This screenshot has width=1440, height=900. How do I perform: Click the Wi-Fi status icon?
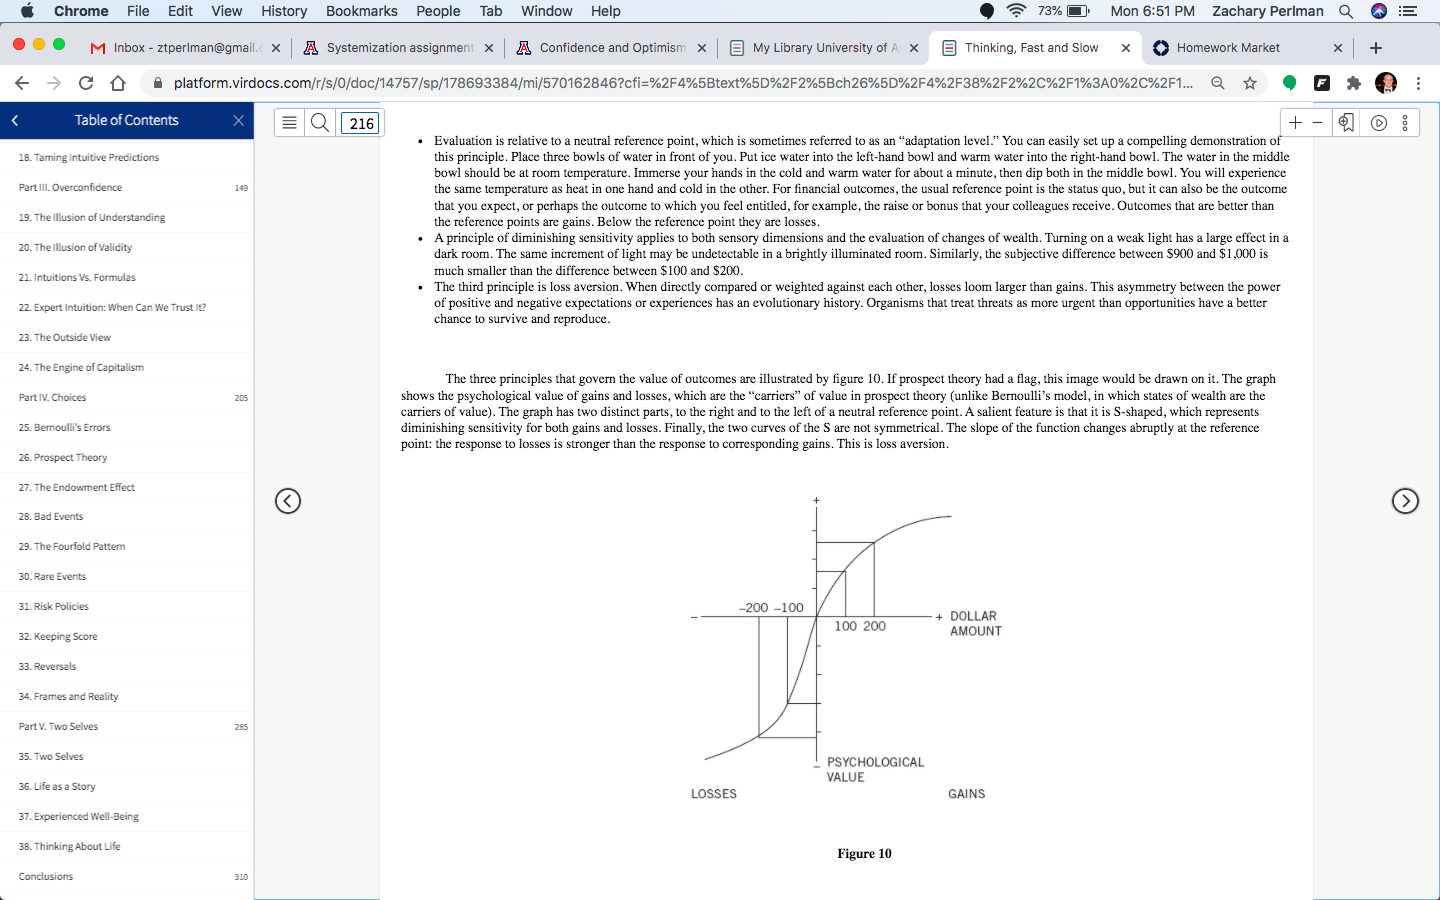pyautogui.click(x=1016, y=11)
